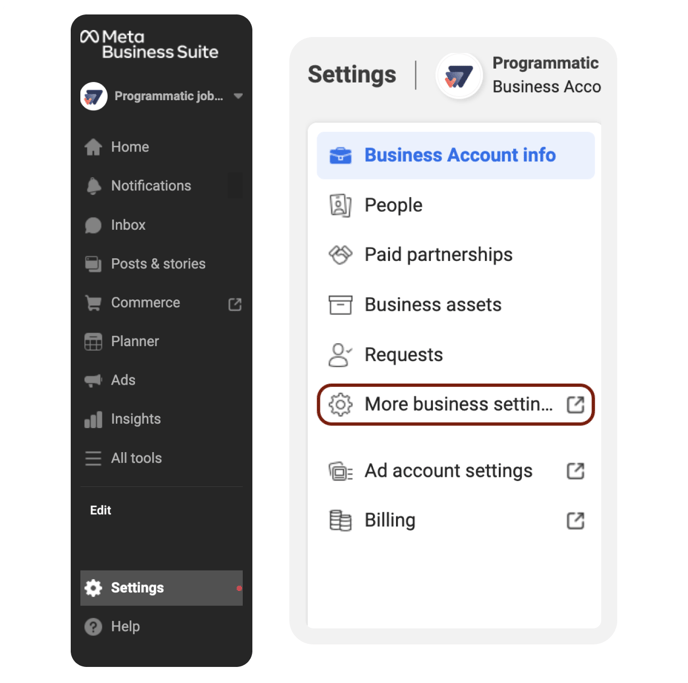Click external link icon next to More business settings

click(575, 404)
